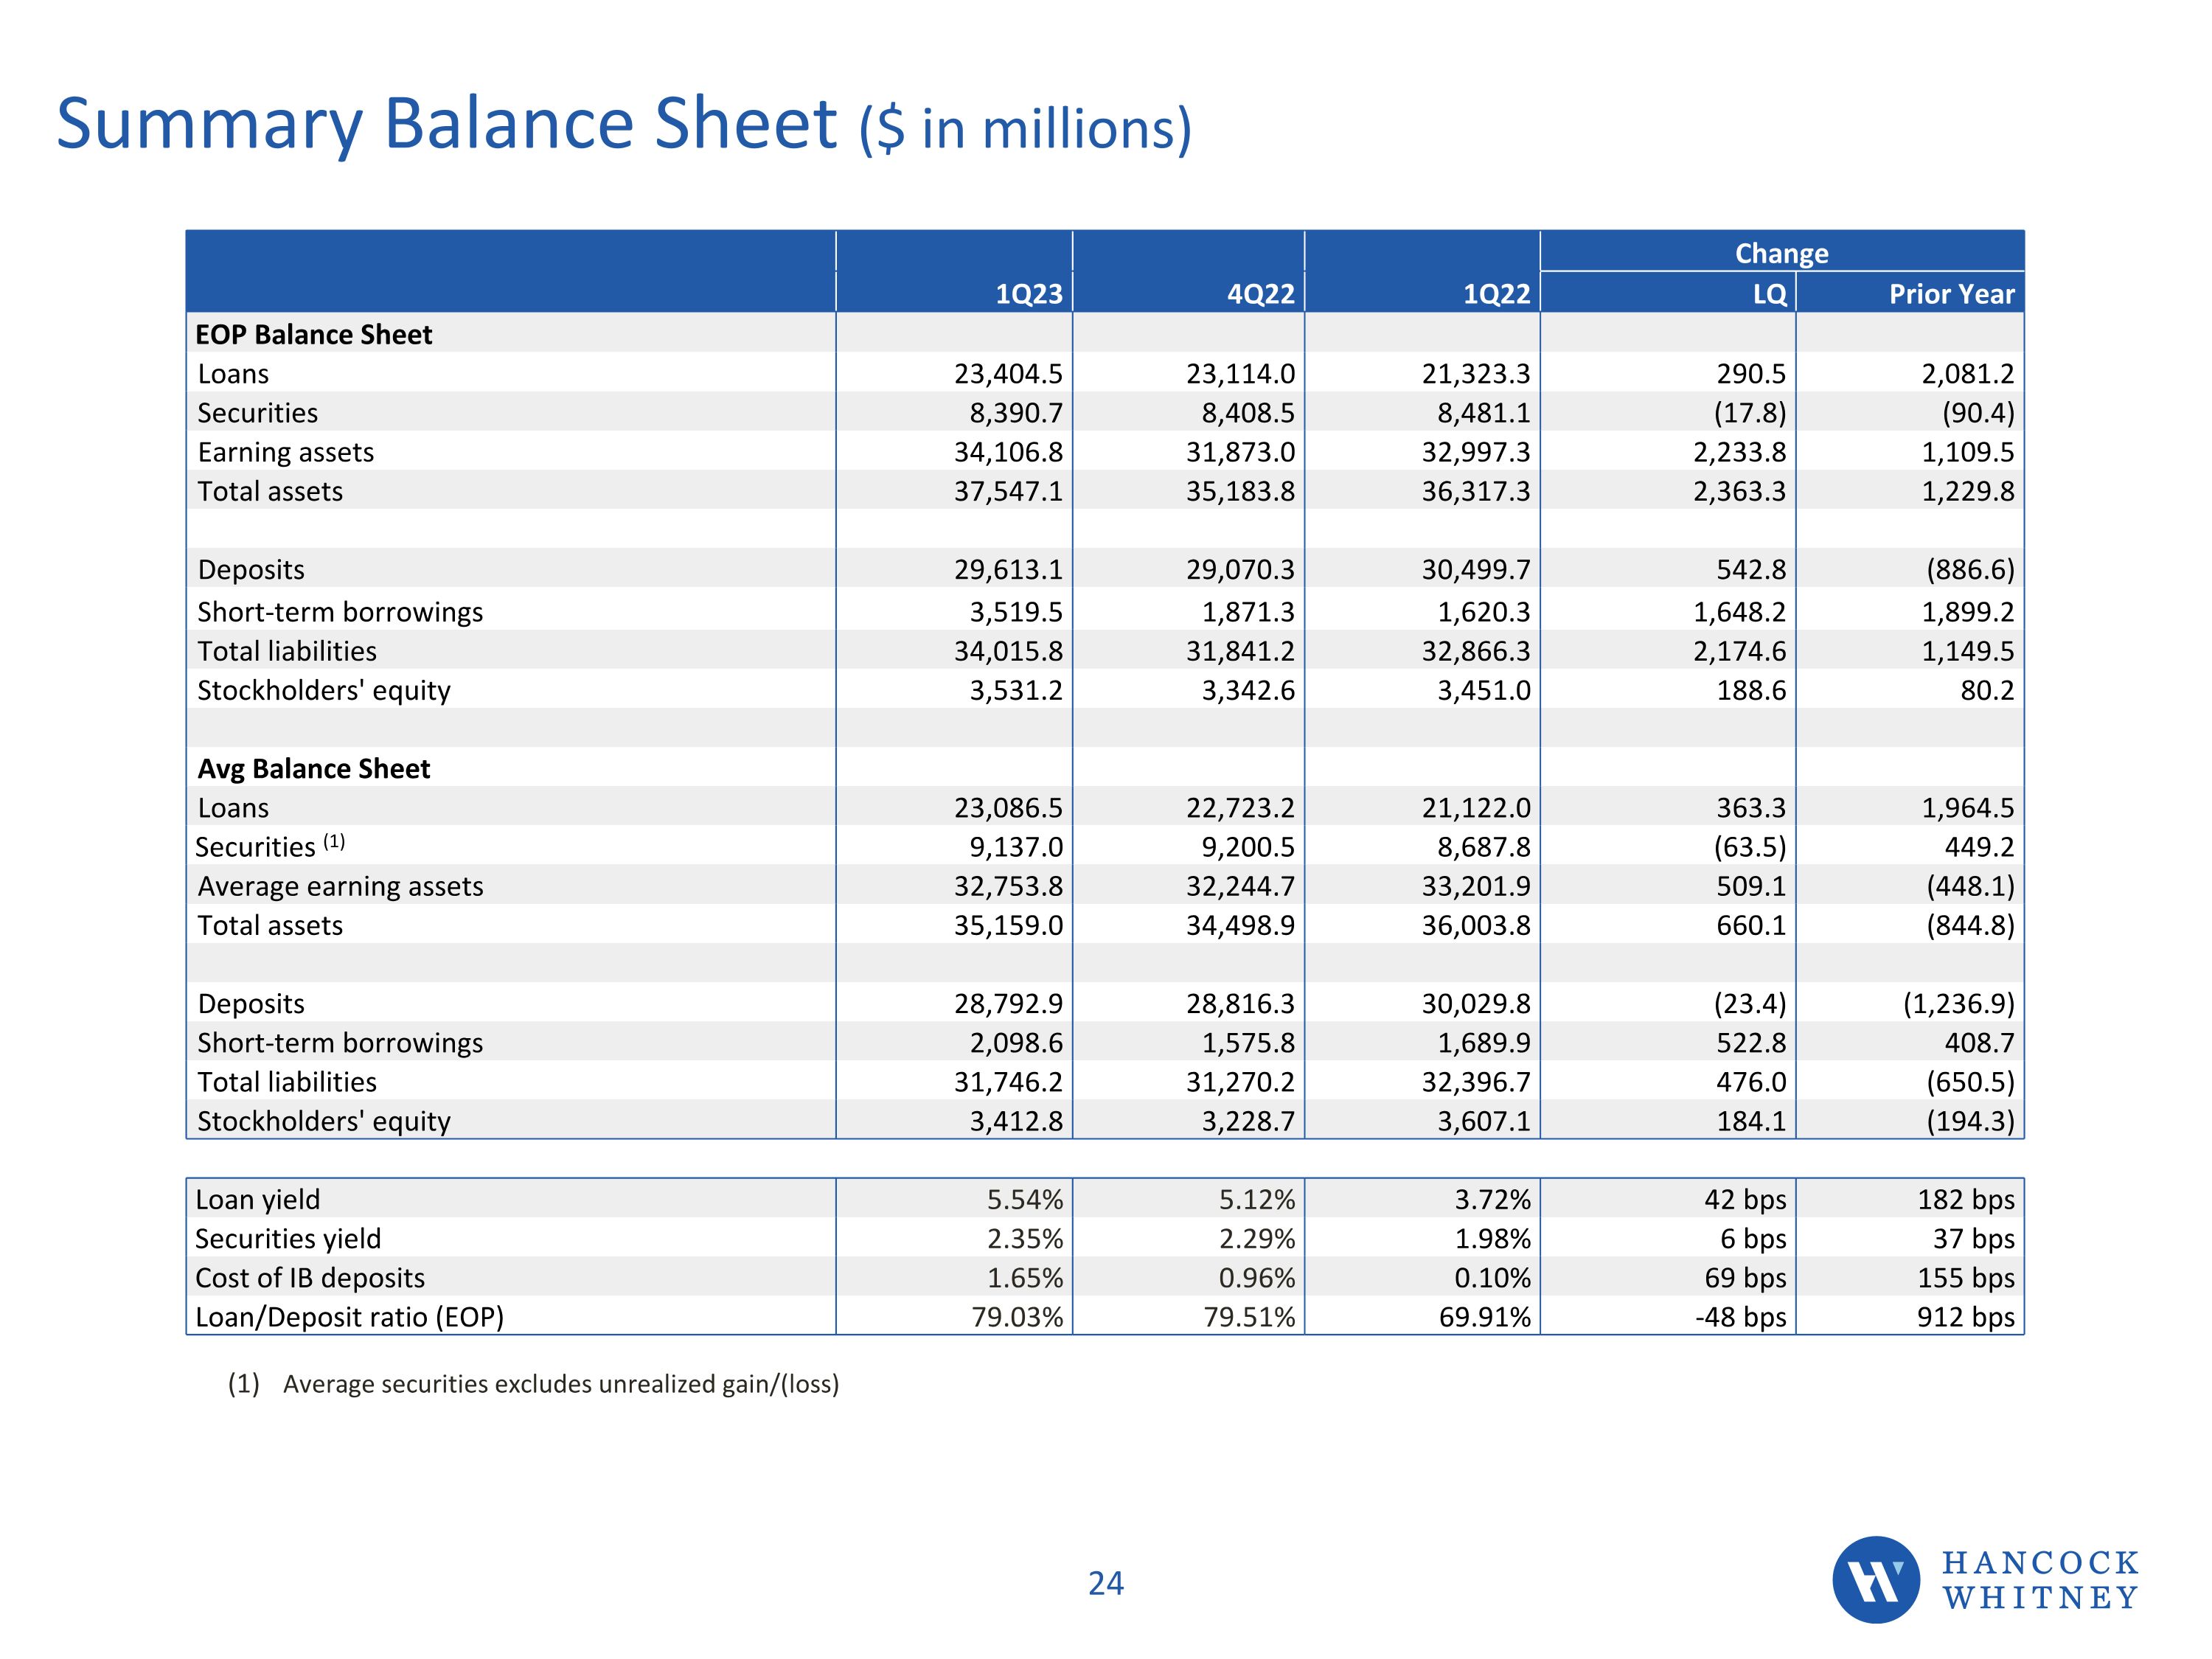2212x1659 pixels.
Task: Click the Loan yield row label
Action: [258, 1199]
